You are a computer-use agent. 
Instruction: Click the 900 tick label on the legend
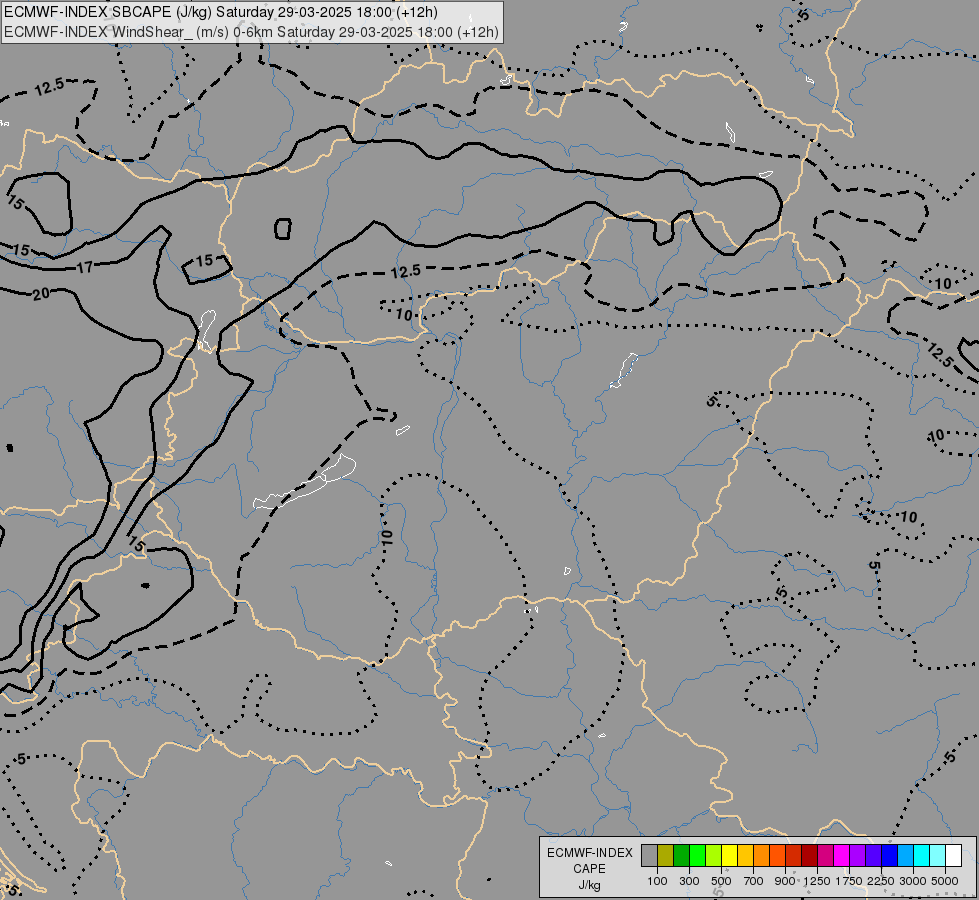(x=785, y=881)
